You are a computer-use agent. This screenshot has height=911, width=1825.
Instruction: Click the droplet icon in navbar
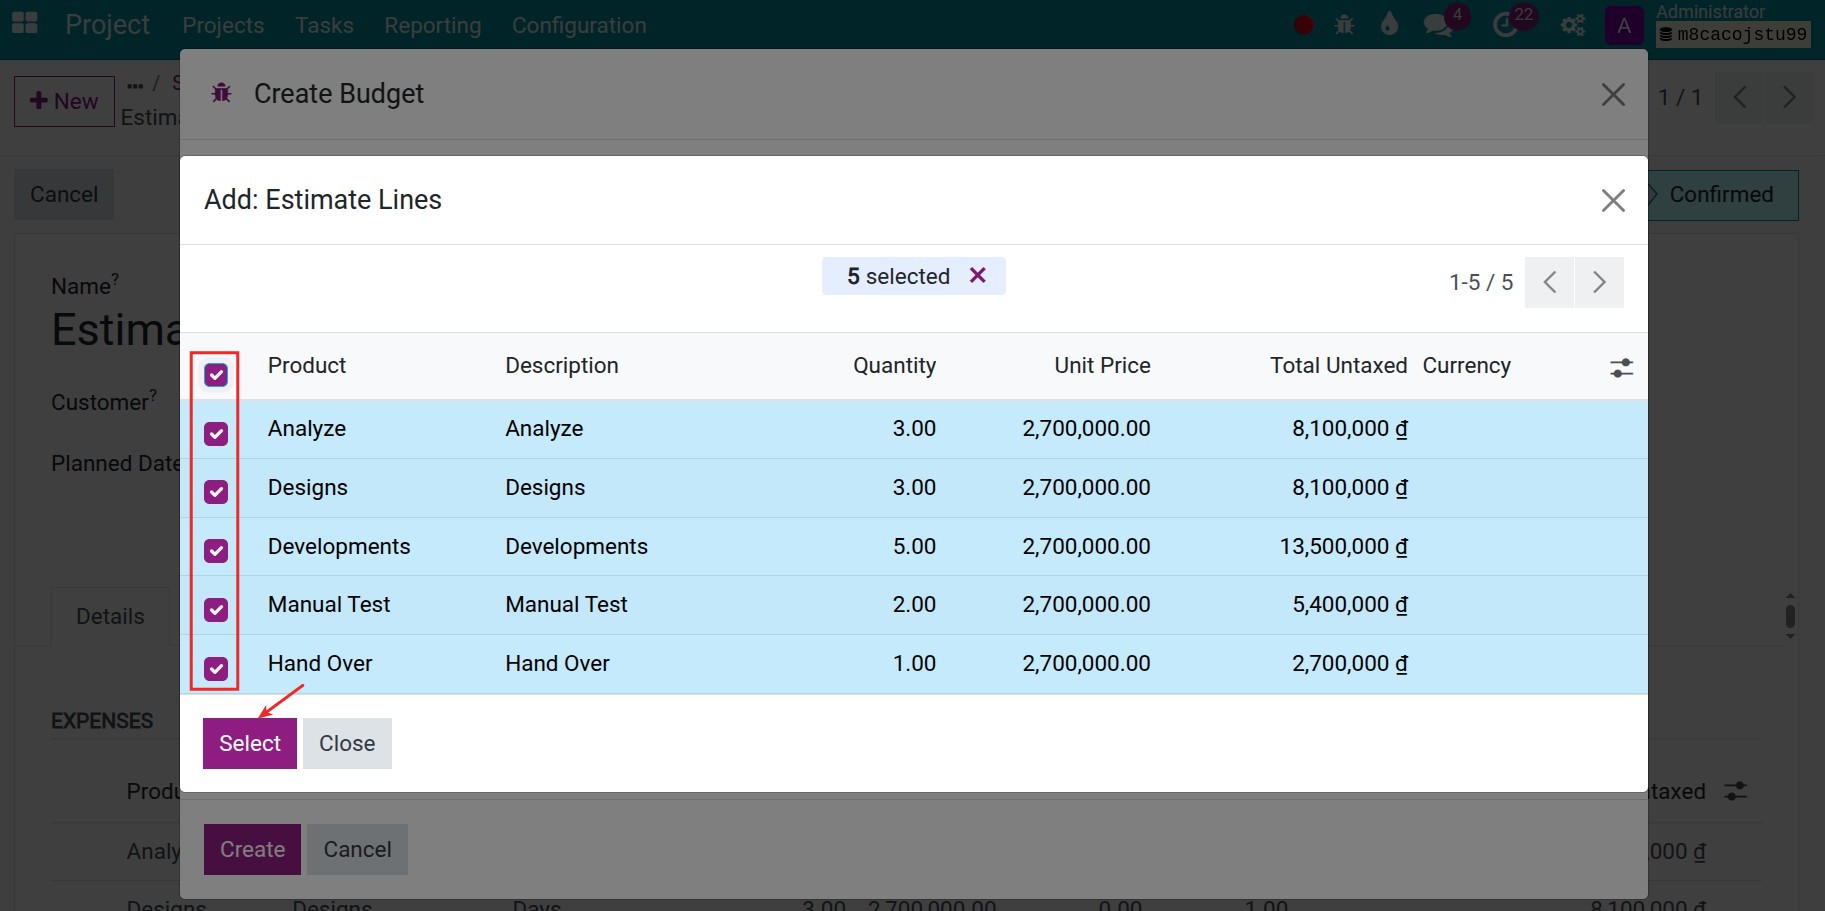coord(1389,25)
